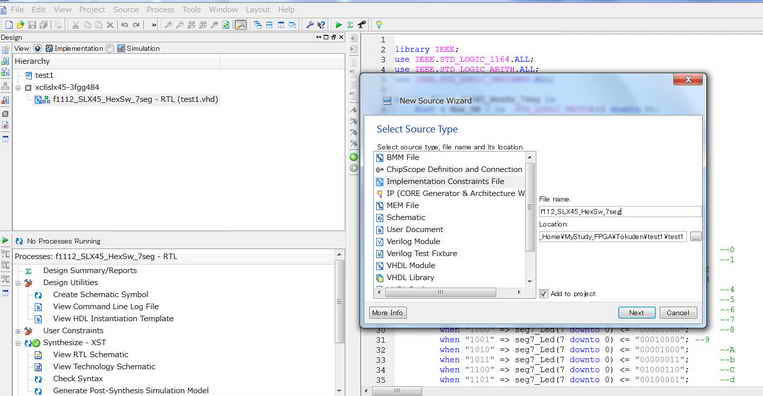Select User Document in the source type list
Screen dimensions: 763x396
(415, 230)
